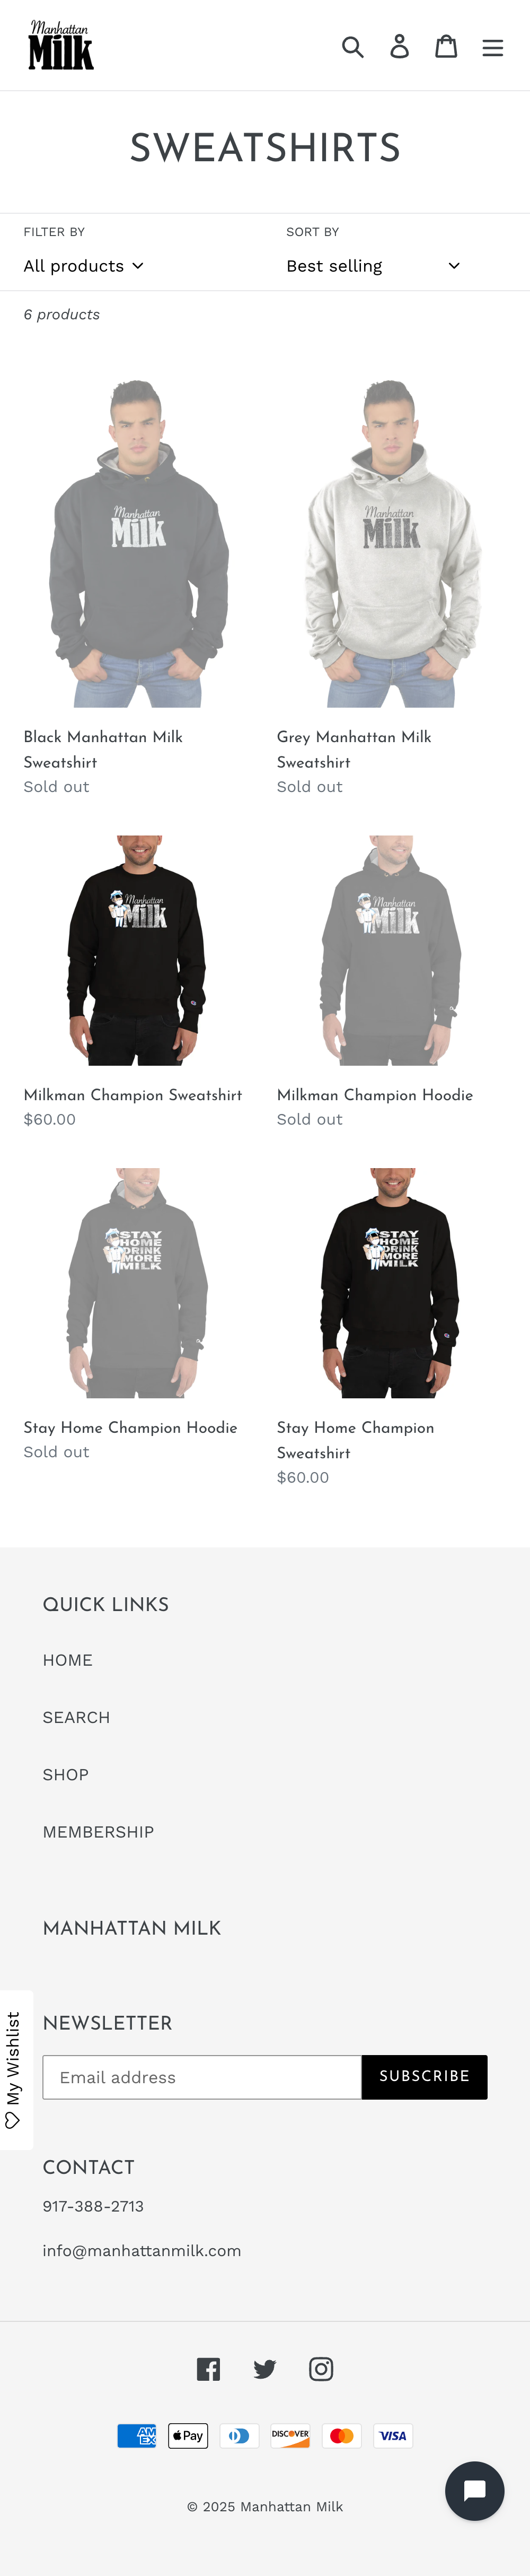530x2576 pixels.
Task: Click the Email address input field
Action: [202, 2077]
